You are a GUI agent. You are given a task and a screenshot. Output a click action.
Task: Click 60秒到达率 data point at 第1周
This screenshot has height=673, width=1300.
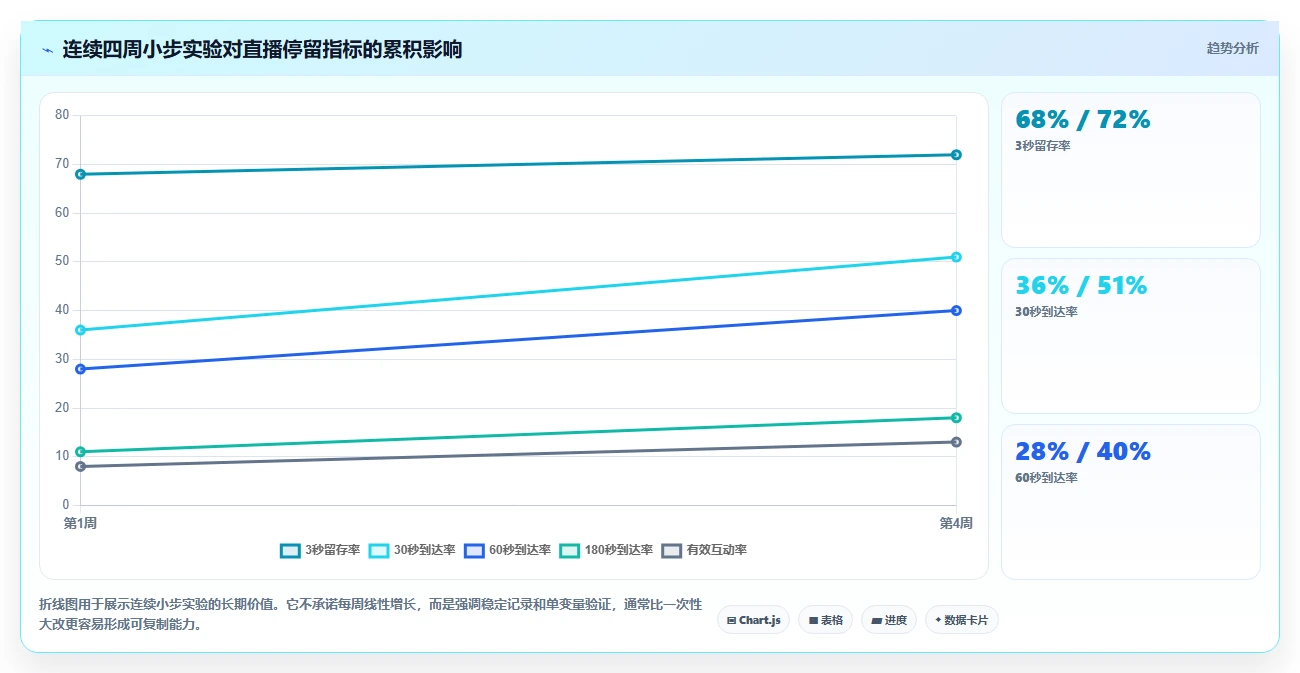[80, 369]
